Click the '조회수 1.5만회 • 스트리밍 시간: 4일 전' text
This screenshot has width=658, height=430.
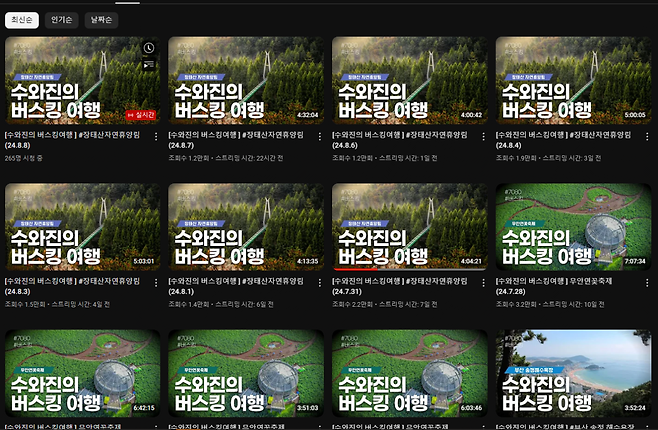pyautogui.click(x=57, y=304)
